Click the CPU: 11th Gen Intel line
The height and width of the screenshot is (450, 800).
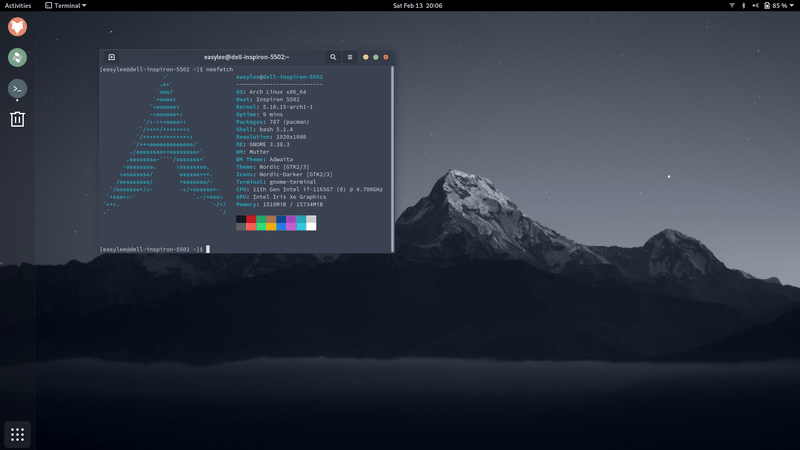[309, 189]
